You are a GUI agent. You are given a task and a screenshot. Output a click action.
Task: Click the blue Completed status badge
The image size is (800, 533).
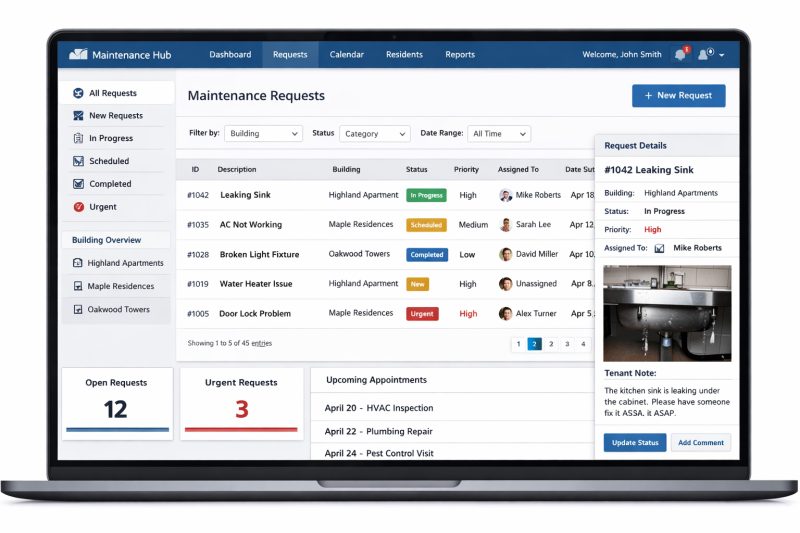tap(427, 255)
